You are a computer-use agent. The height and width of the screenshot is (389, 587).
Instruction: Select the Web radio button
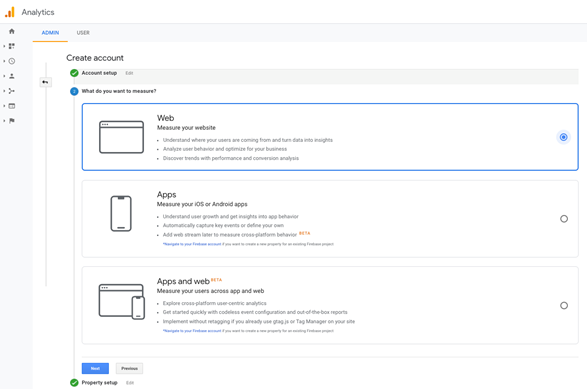pyautogui.click(x=563, y=137)
